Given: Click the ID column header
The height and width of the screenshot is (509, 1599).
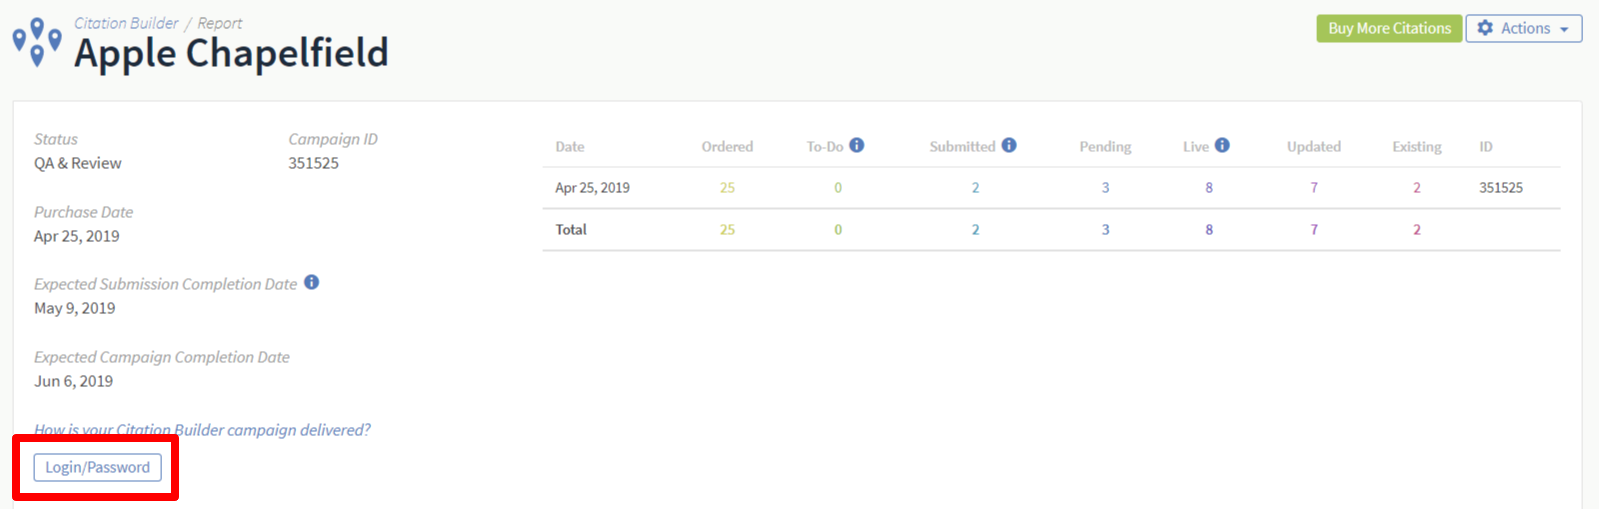Looking at the screenshot, I should point(1486,147).
